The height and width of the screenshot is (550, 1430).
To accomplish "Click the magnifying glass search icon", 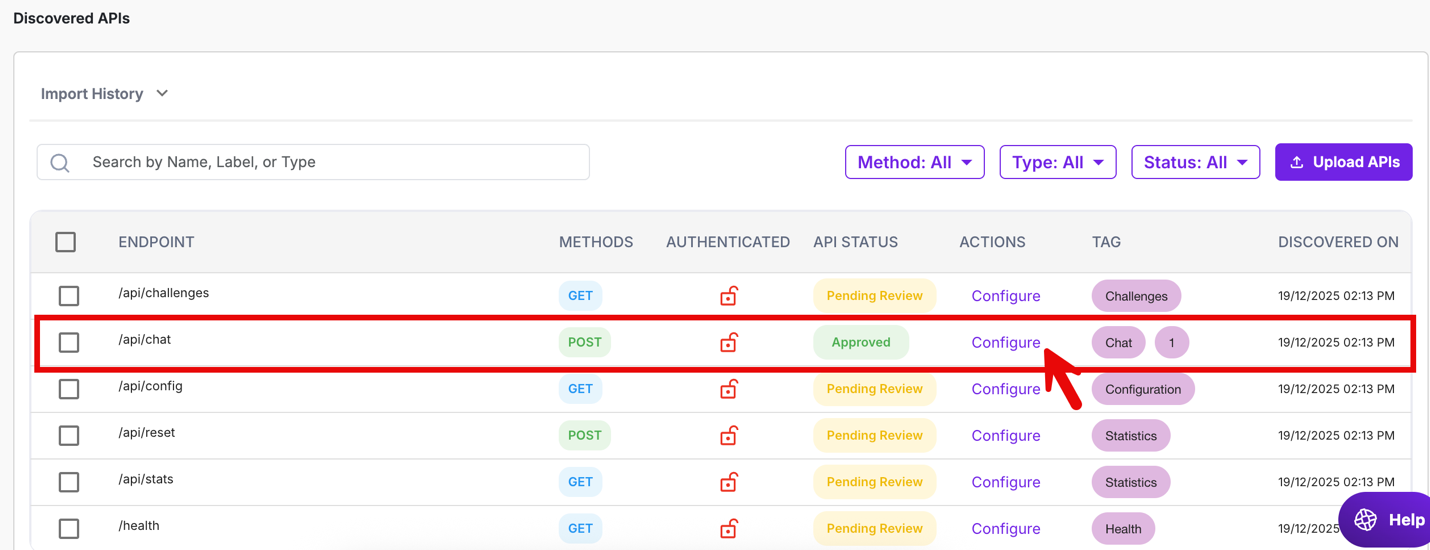I will pyautogui.click(x=60, y=163).
